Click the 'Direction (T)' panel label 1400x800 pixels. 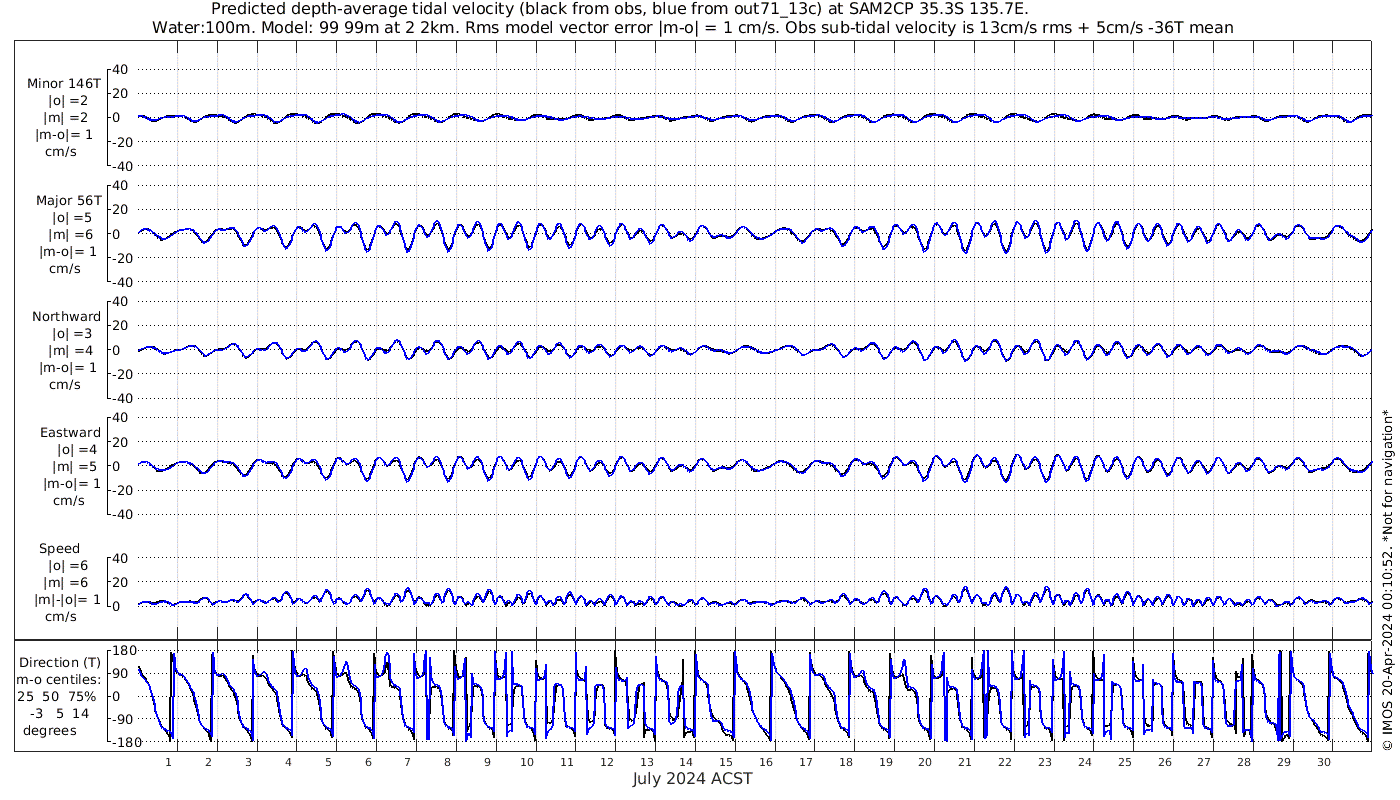[x=60, y=663]
